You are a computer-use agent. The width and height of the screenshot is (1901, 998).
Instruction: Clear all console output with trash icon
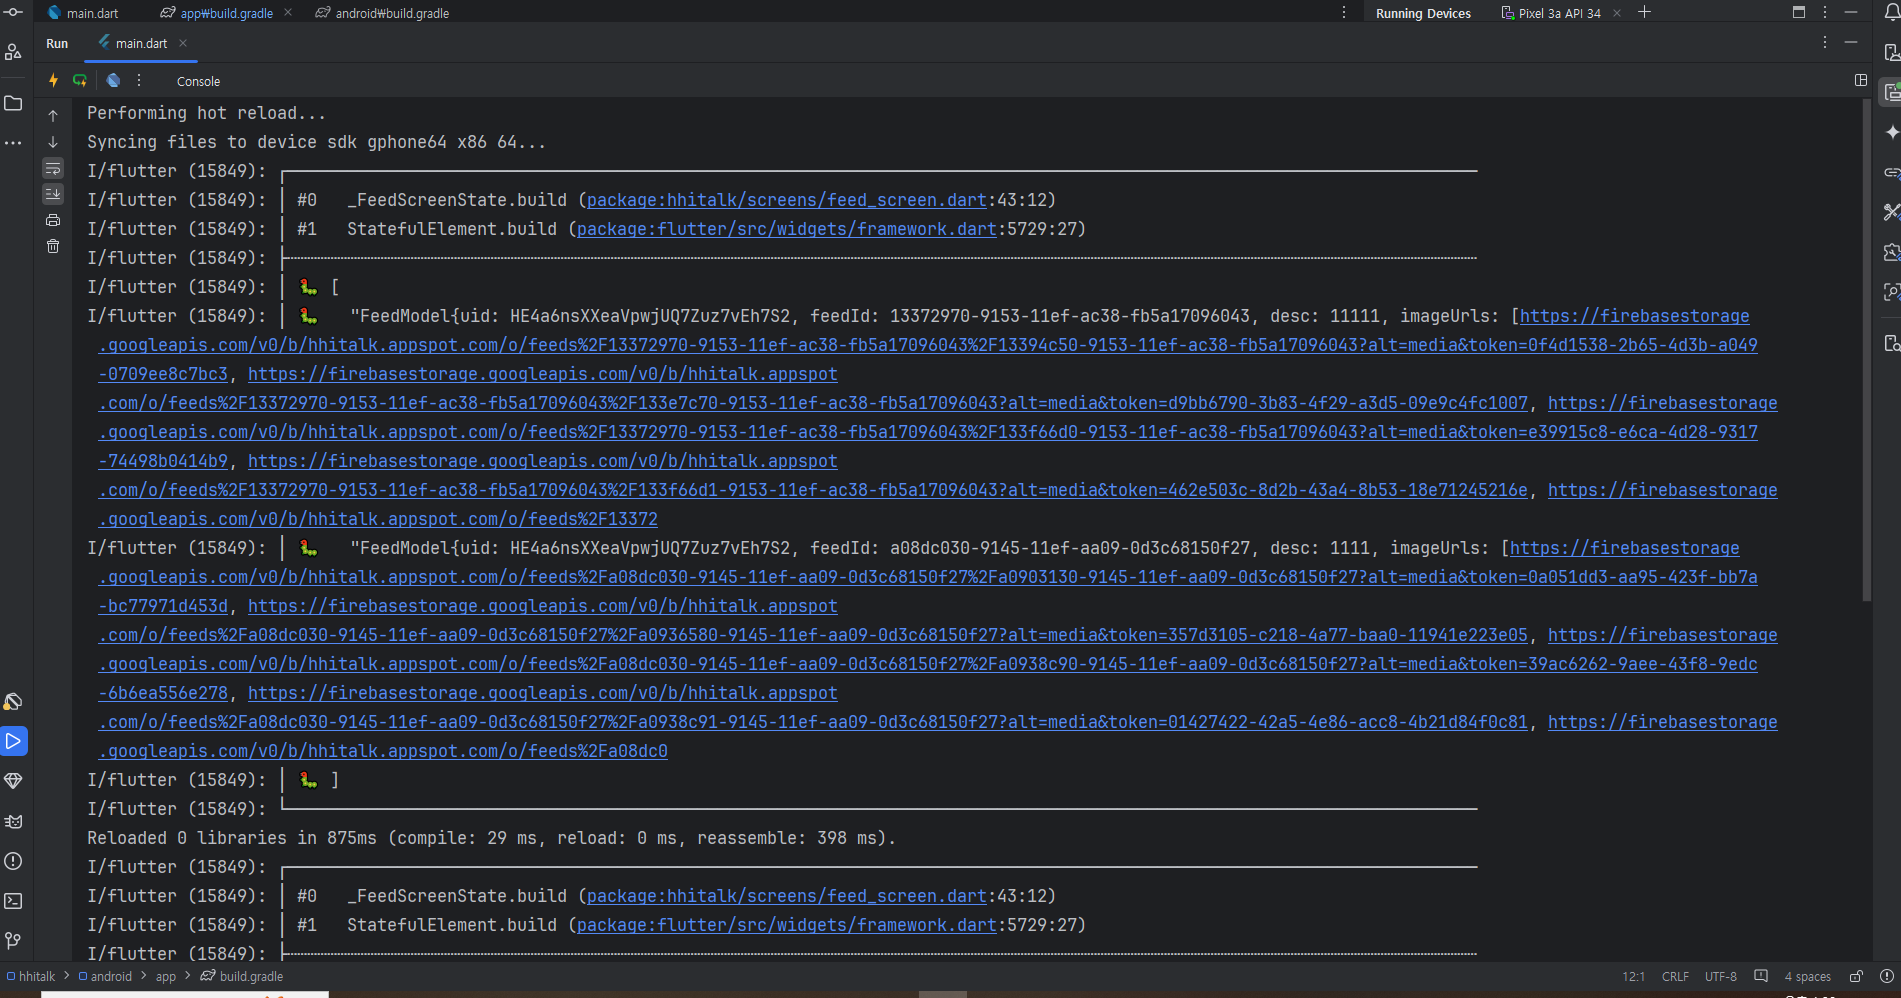(53, 246)
